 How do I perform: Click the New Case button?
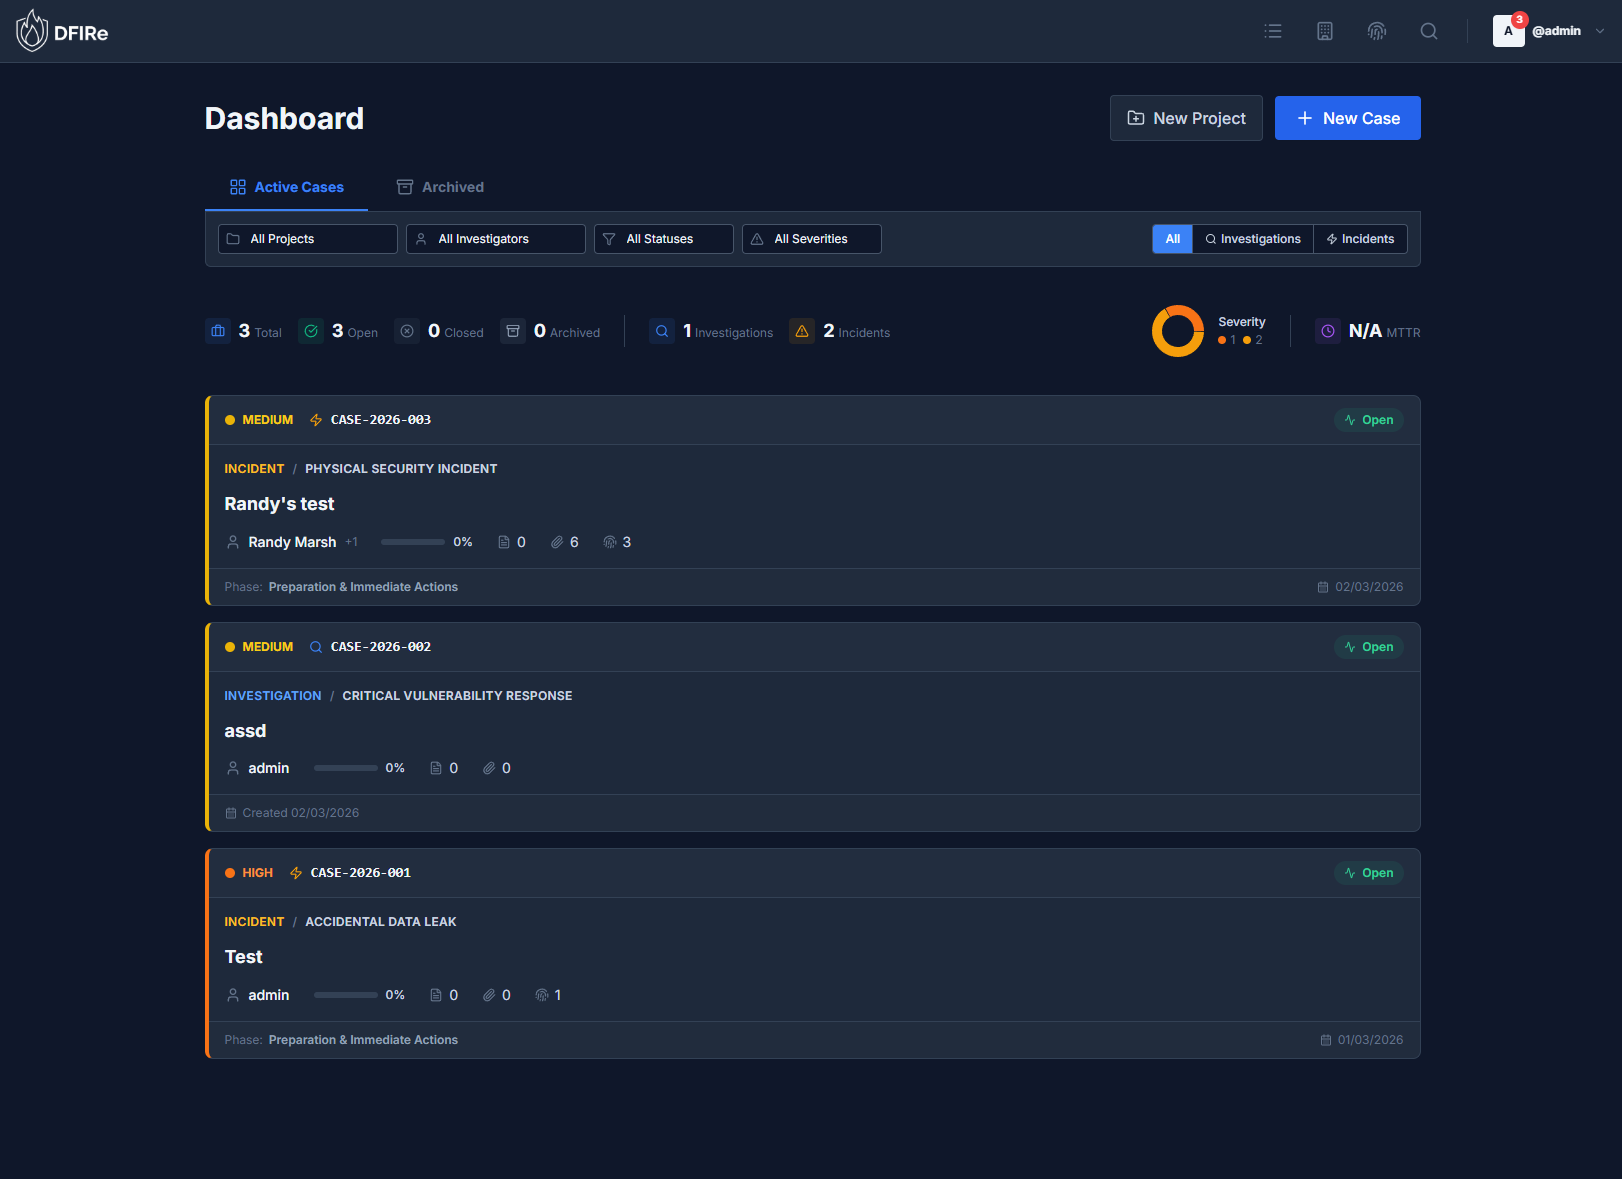[1347, 118]
